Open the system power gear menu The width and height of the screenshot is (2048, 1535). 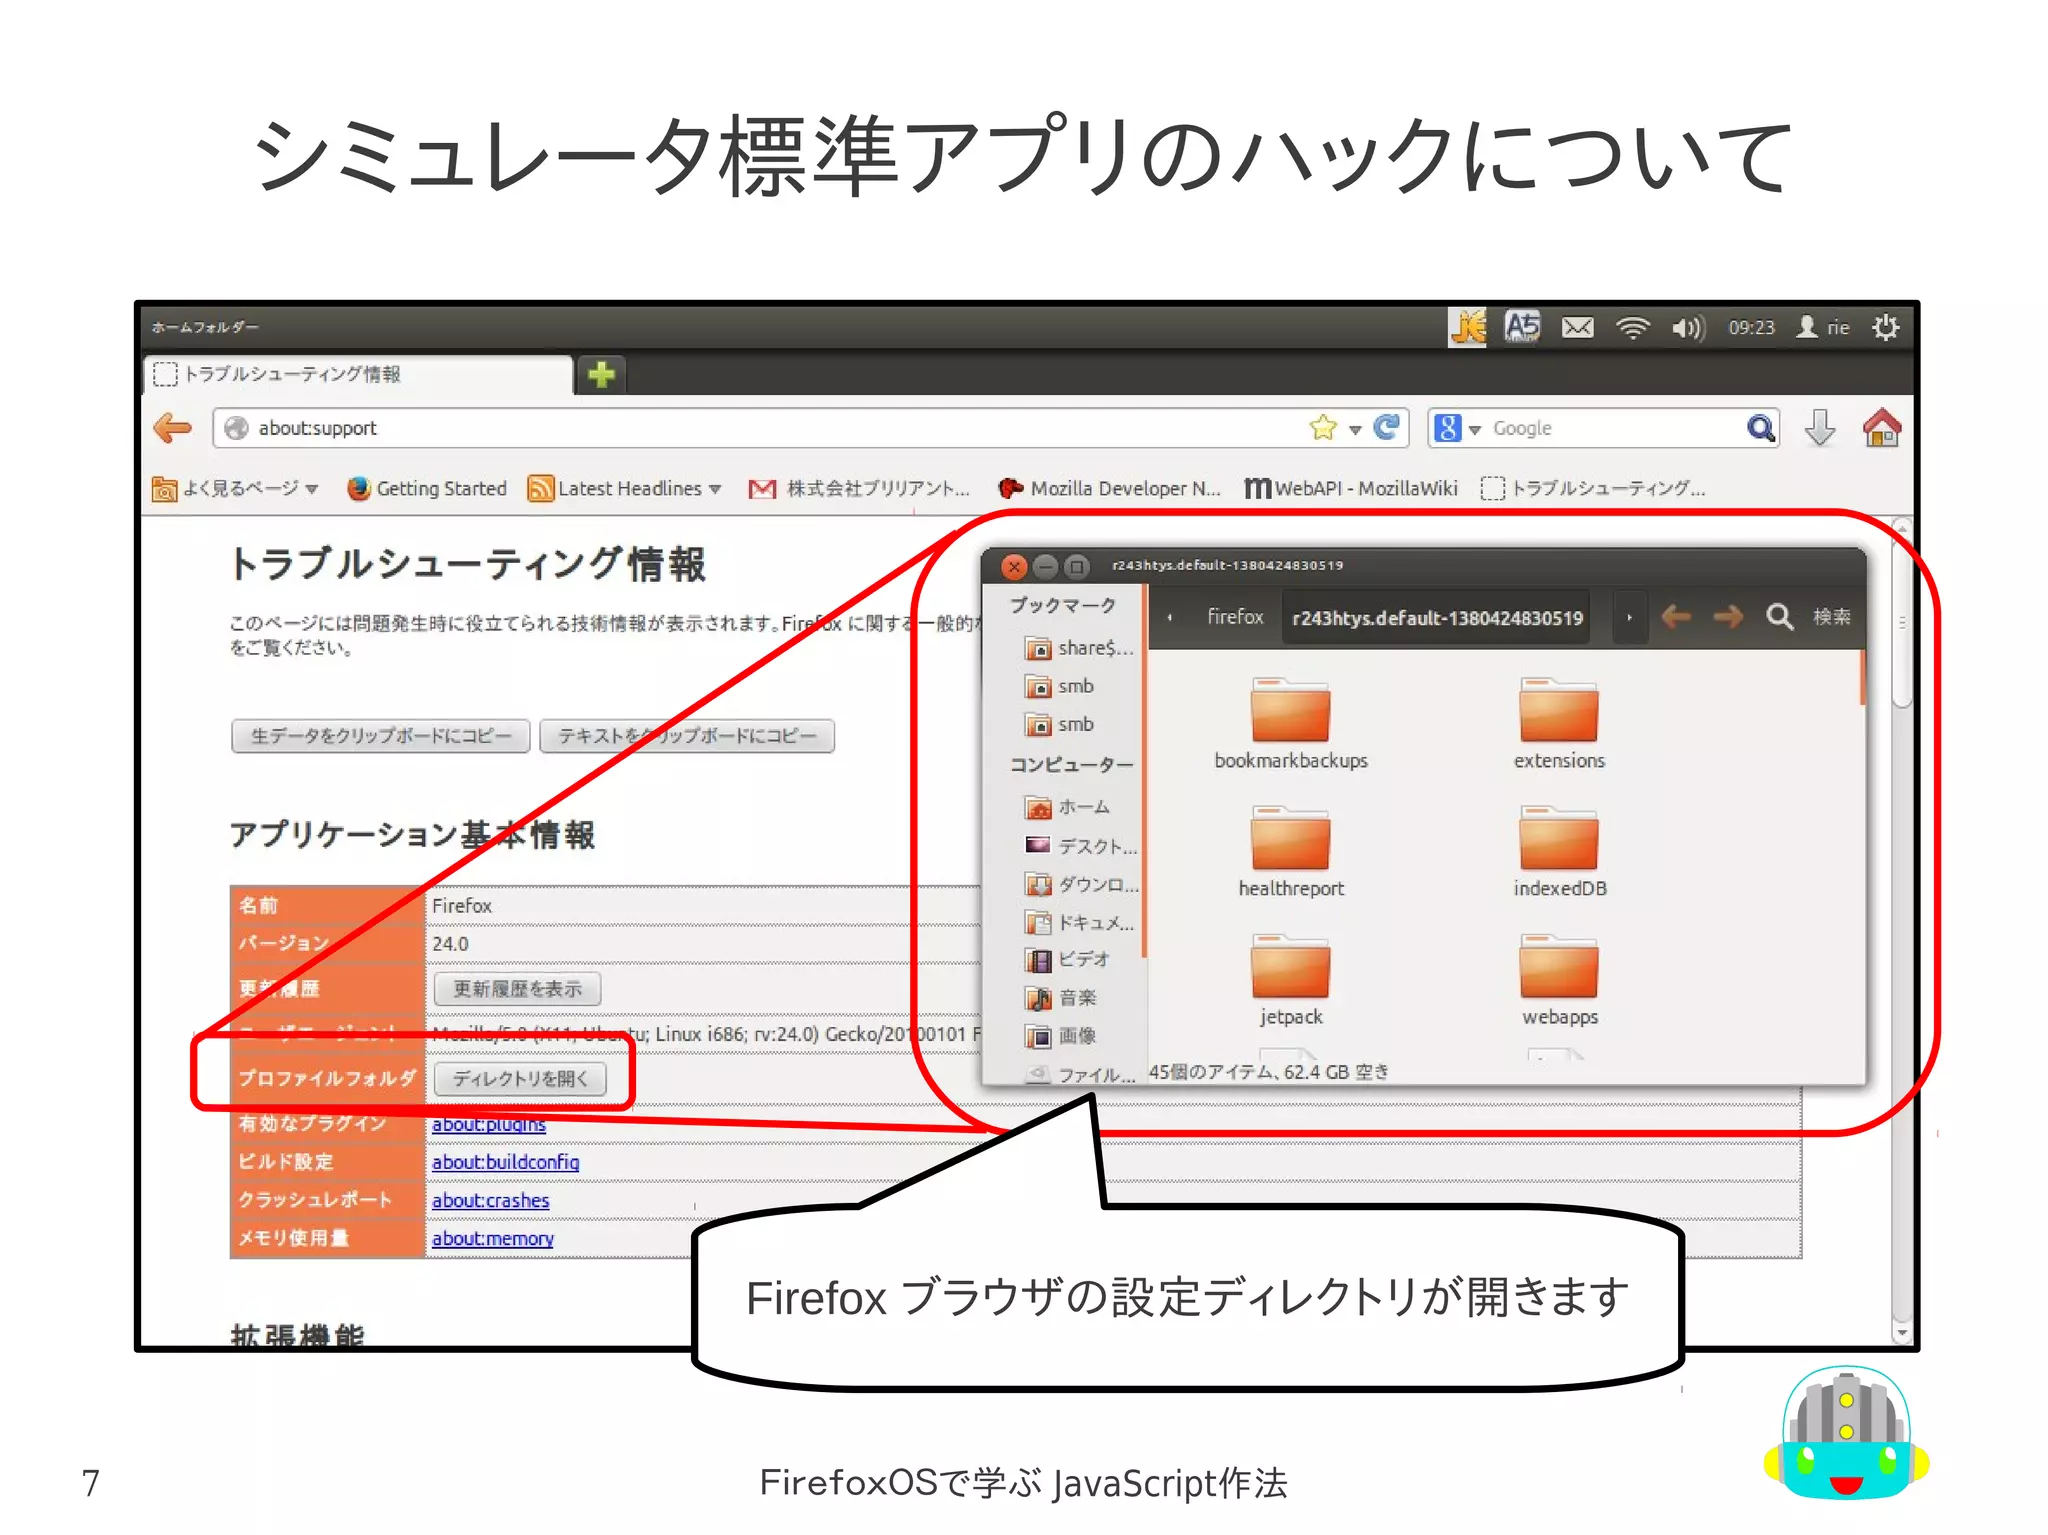[1885, 327]
